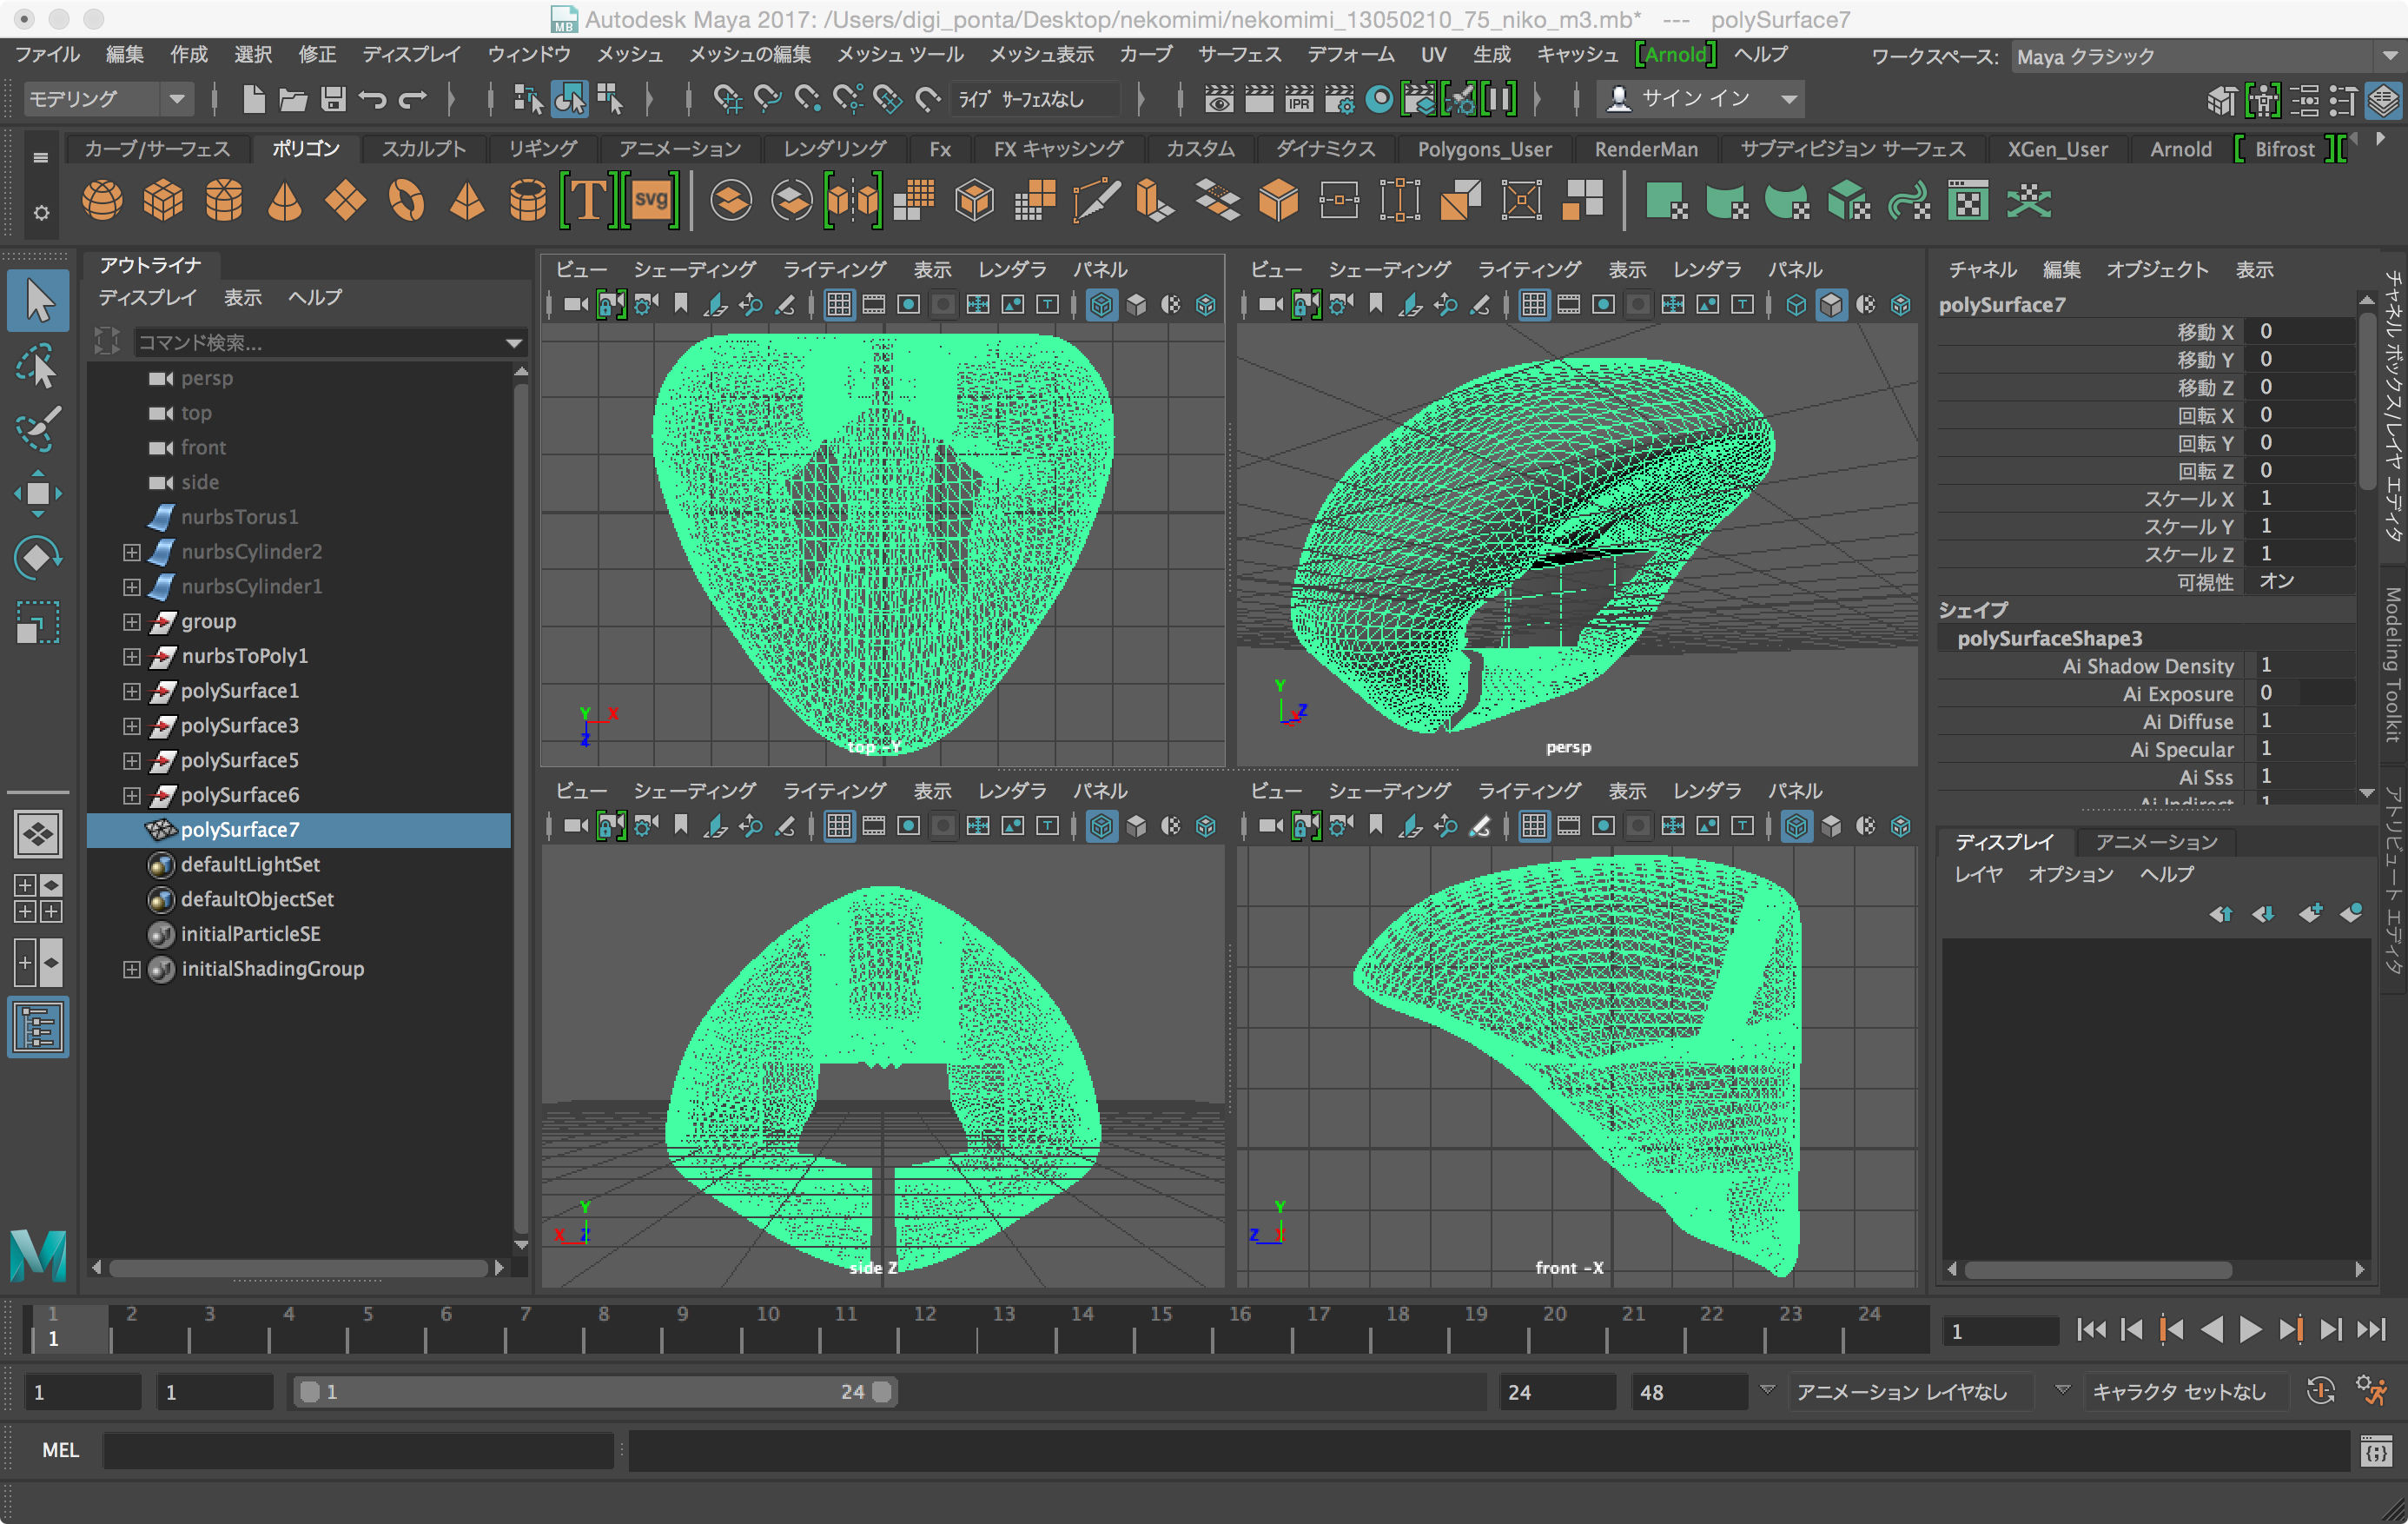This screenshot has width=2408, height=1524.
Task: Toggle wireframe shading in side view panel
Action: [1101, 826]
